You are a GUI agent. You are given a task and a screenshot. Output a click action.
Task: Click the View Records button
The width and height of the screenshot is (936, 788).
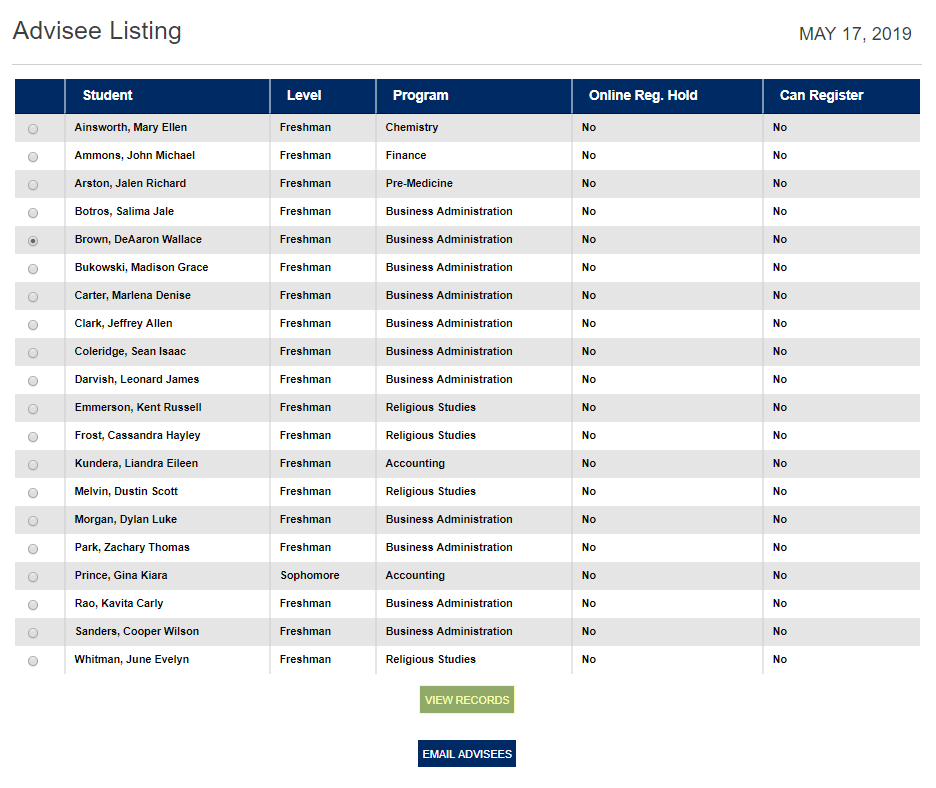467,700
